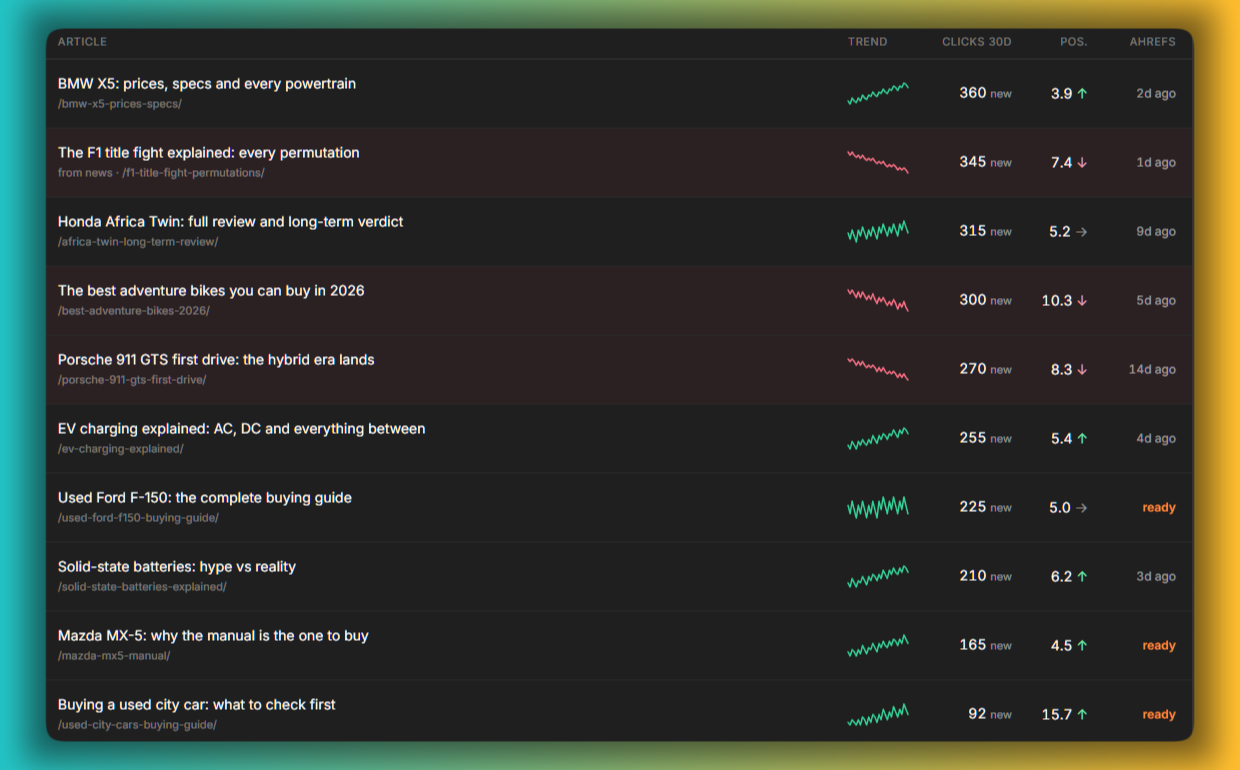This screenshot has height=770, width=1240.
Task: Sort by the CLICKS 30D column header
Action: (x=977, y=42)
